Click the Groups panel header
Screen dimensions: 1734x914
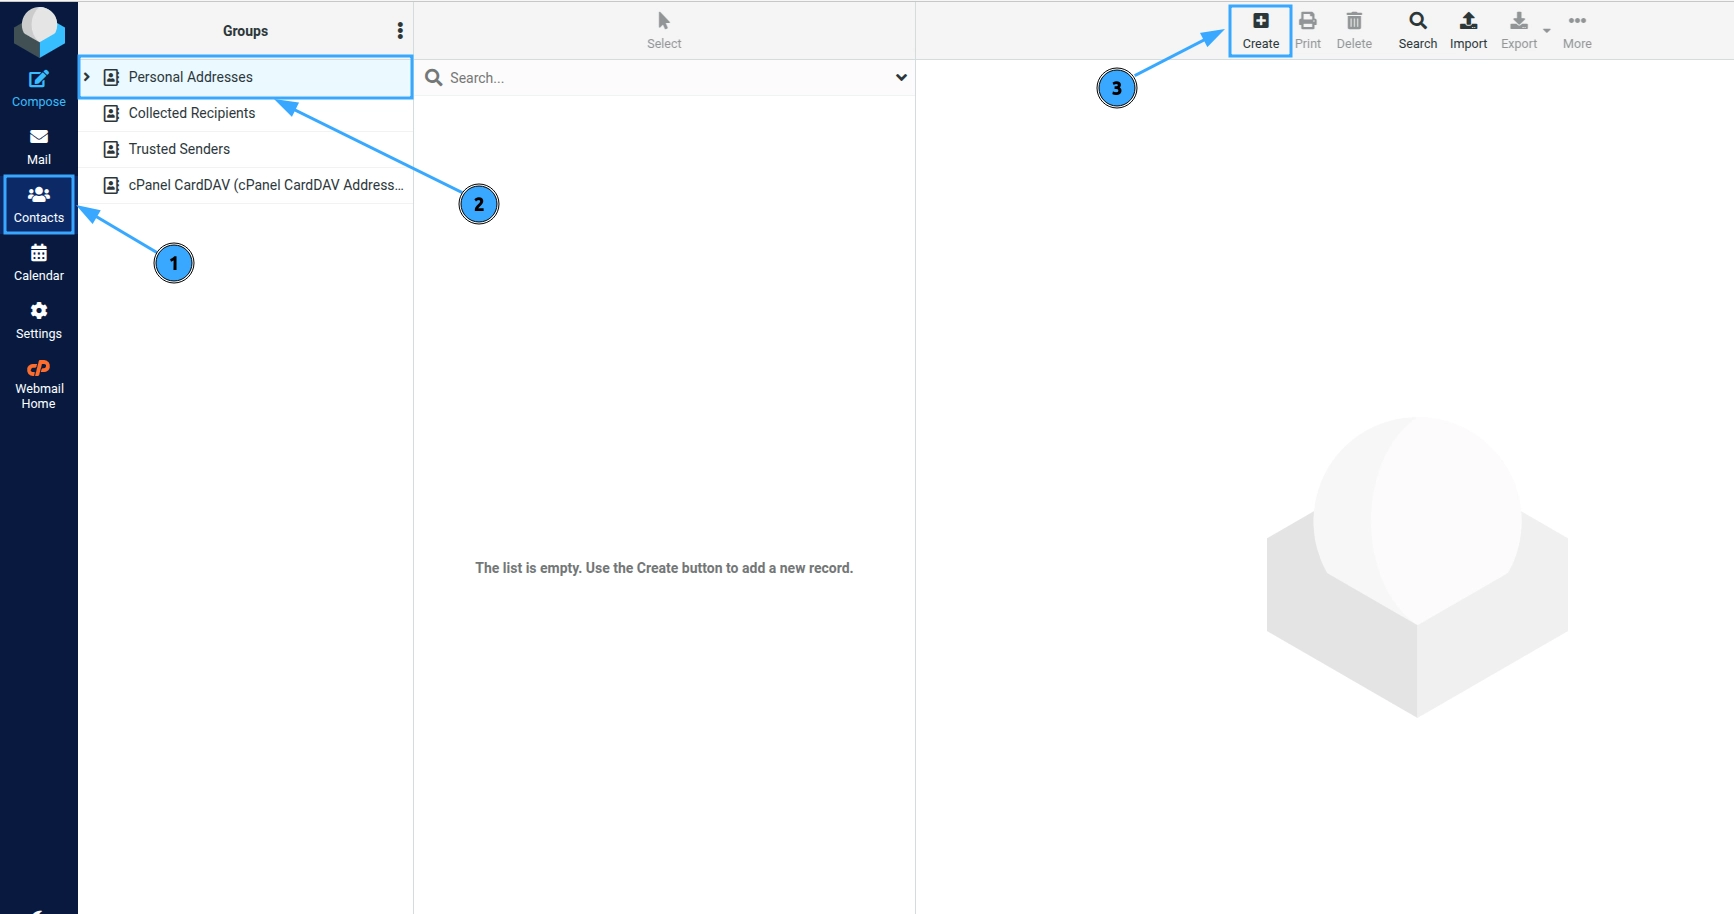click(x=246, y=31)
